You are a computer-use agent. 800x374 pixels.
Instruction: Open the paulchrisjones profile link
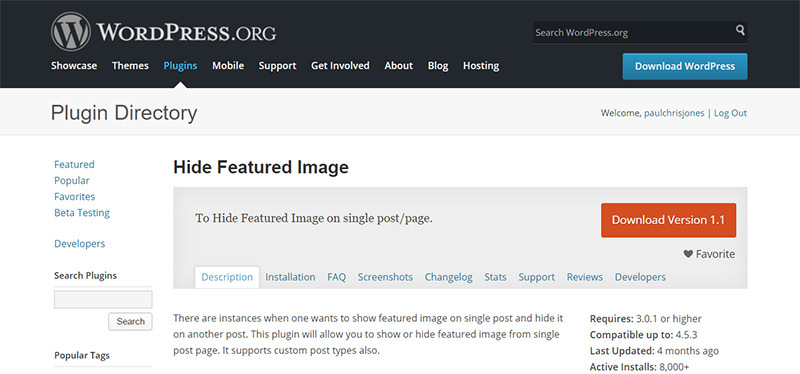(x=674, y=113)
